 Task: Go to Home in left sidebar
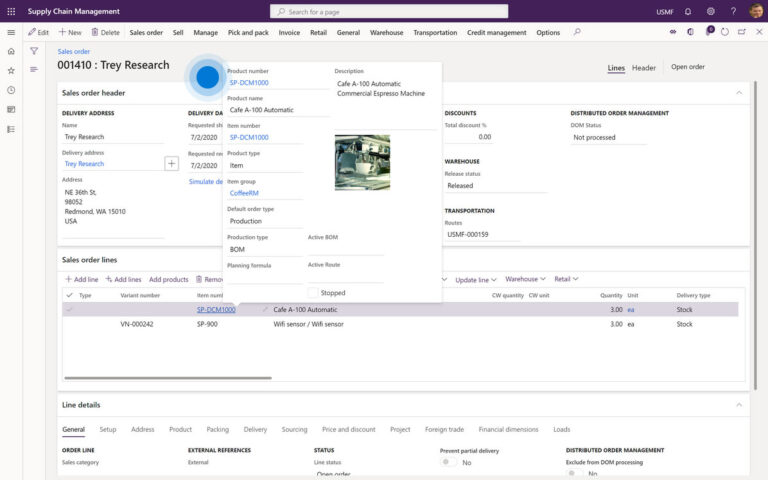coord(11,51)
